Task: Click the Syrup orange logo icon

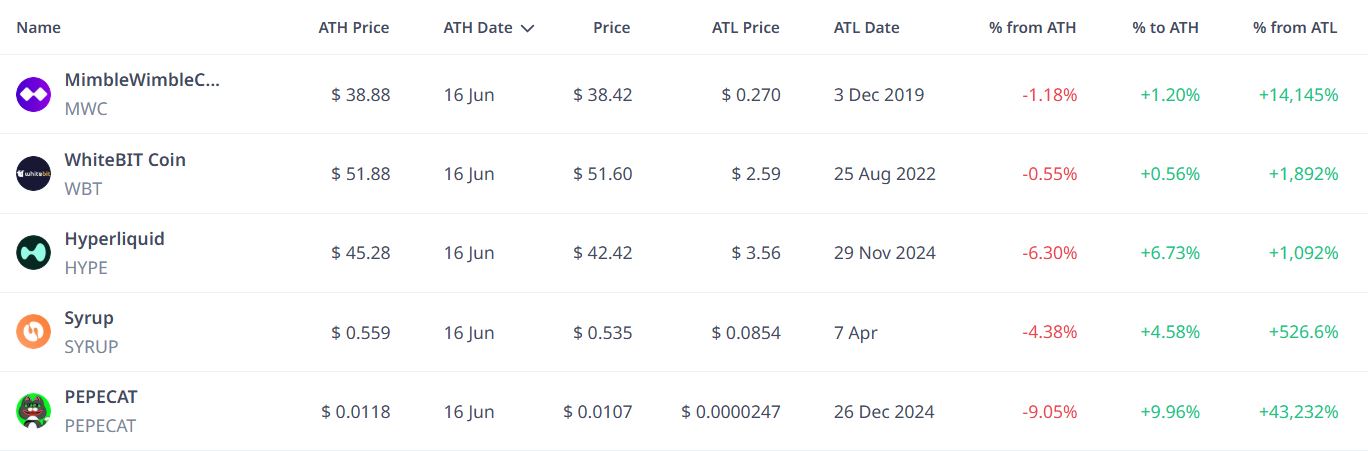Action: pos(33,332)
